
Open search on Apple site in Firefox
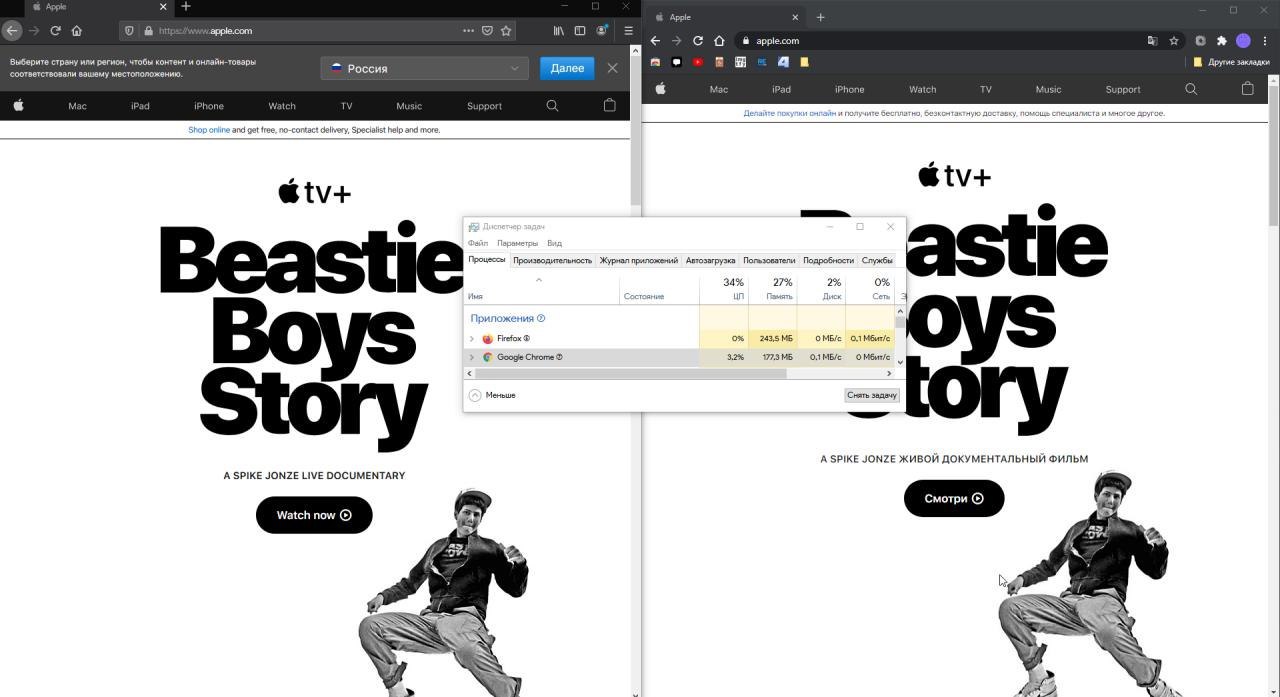coord(552,105)
